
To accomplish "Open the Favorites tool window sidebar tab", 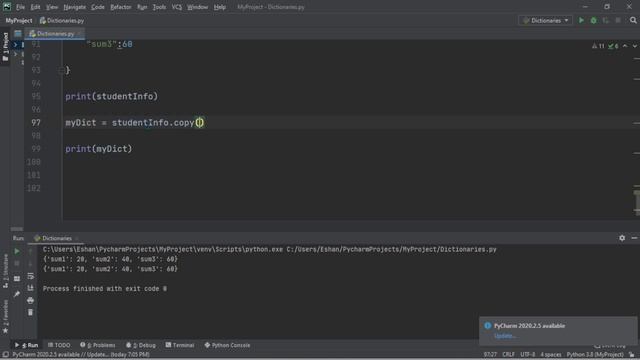I will [x=5, y=316].
